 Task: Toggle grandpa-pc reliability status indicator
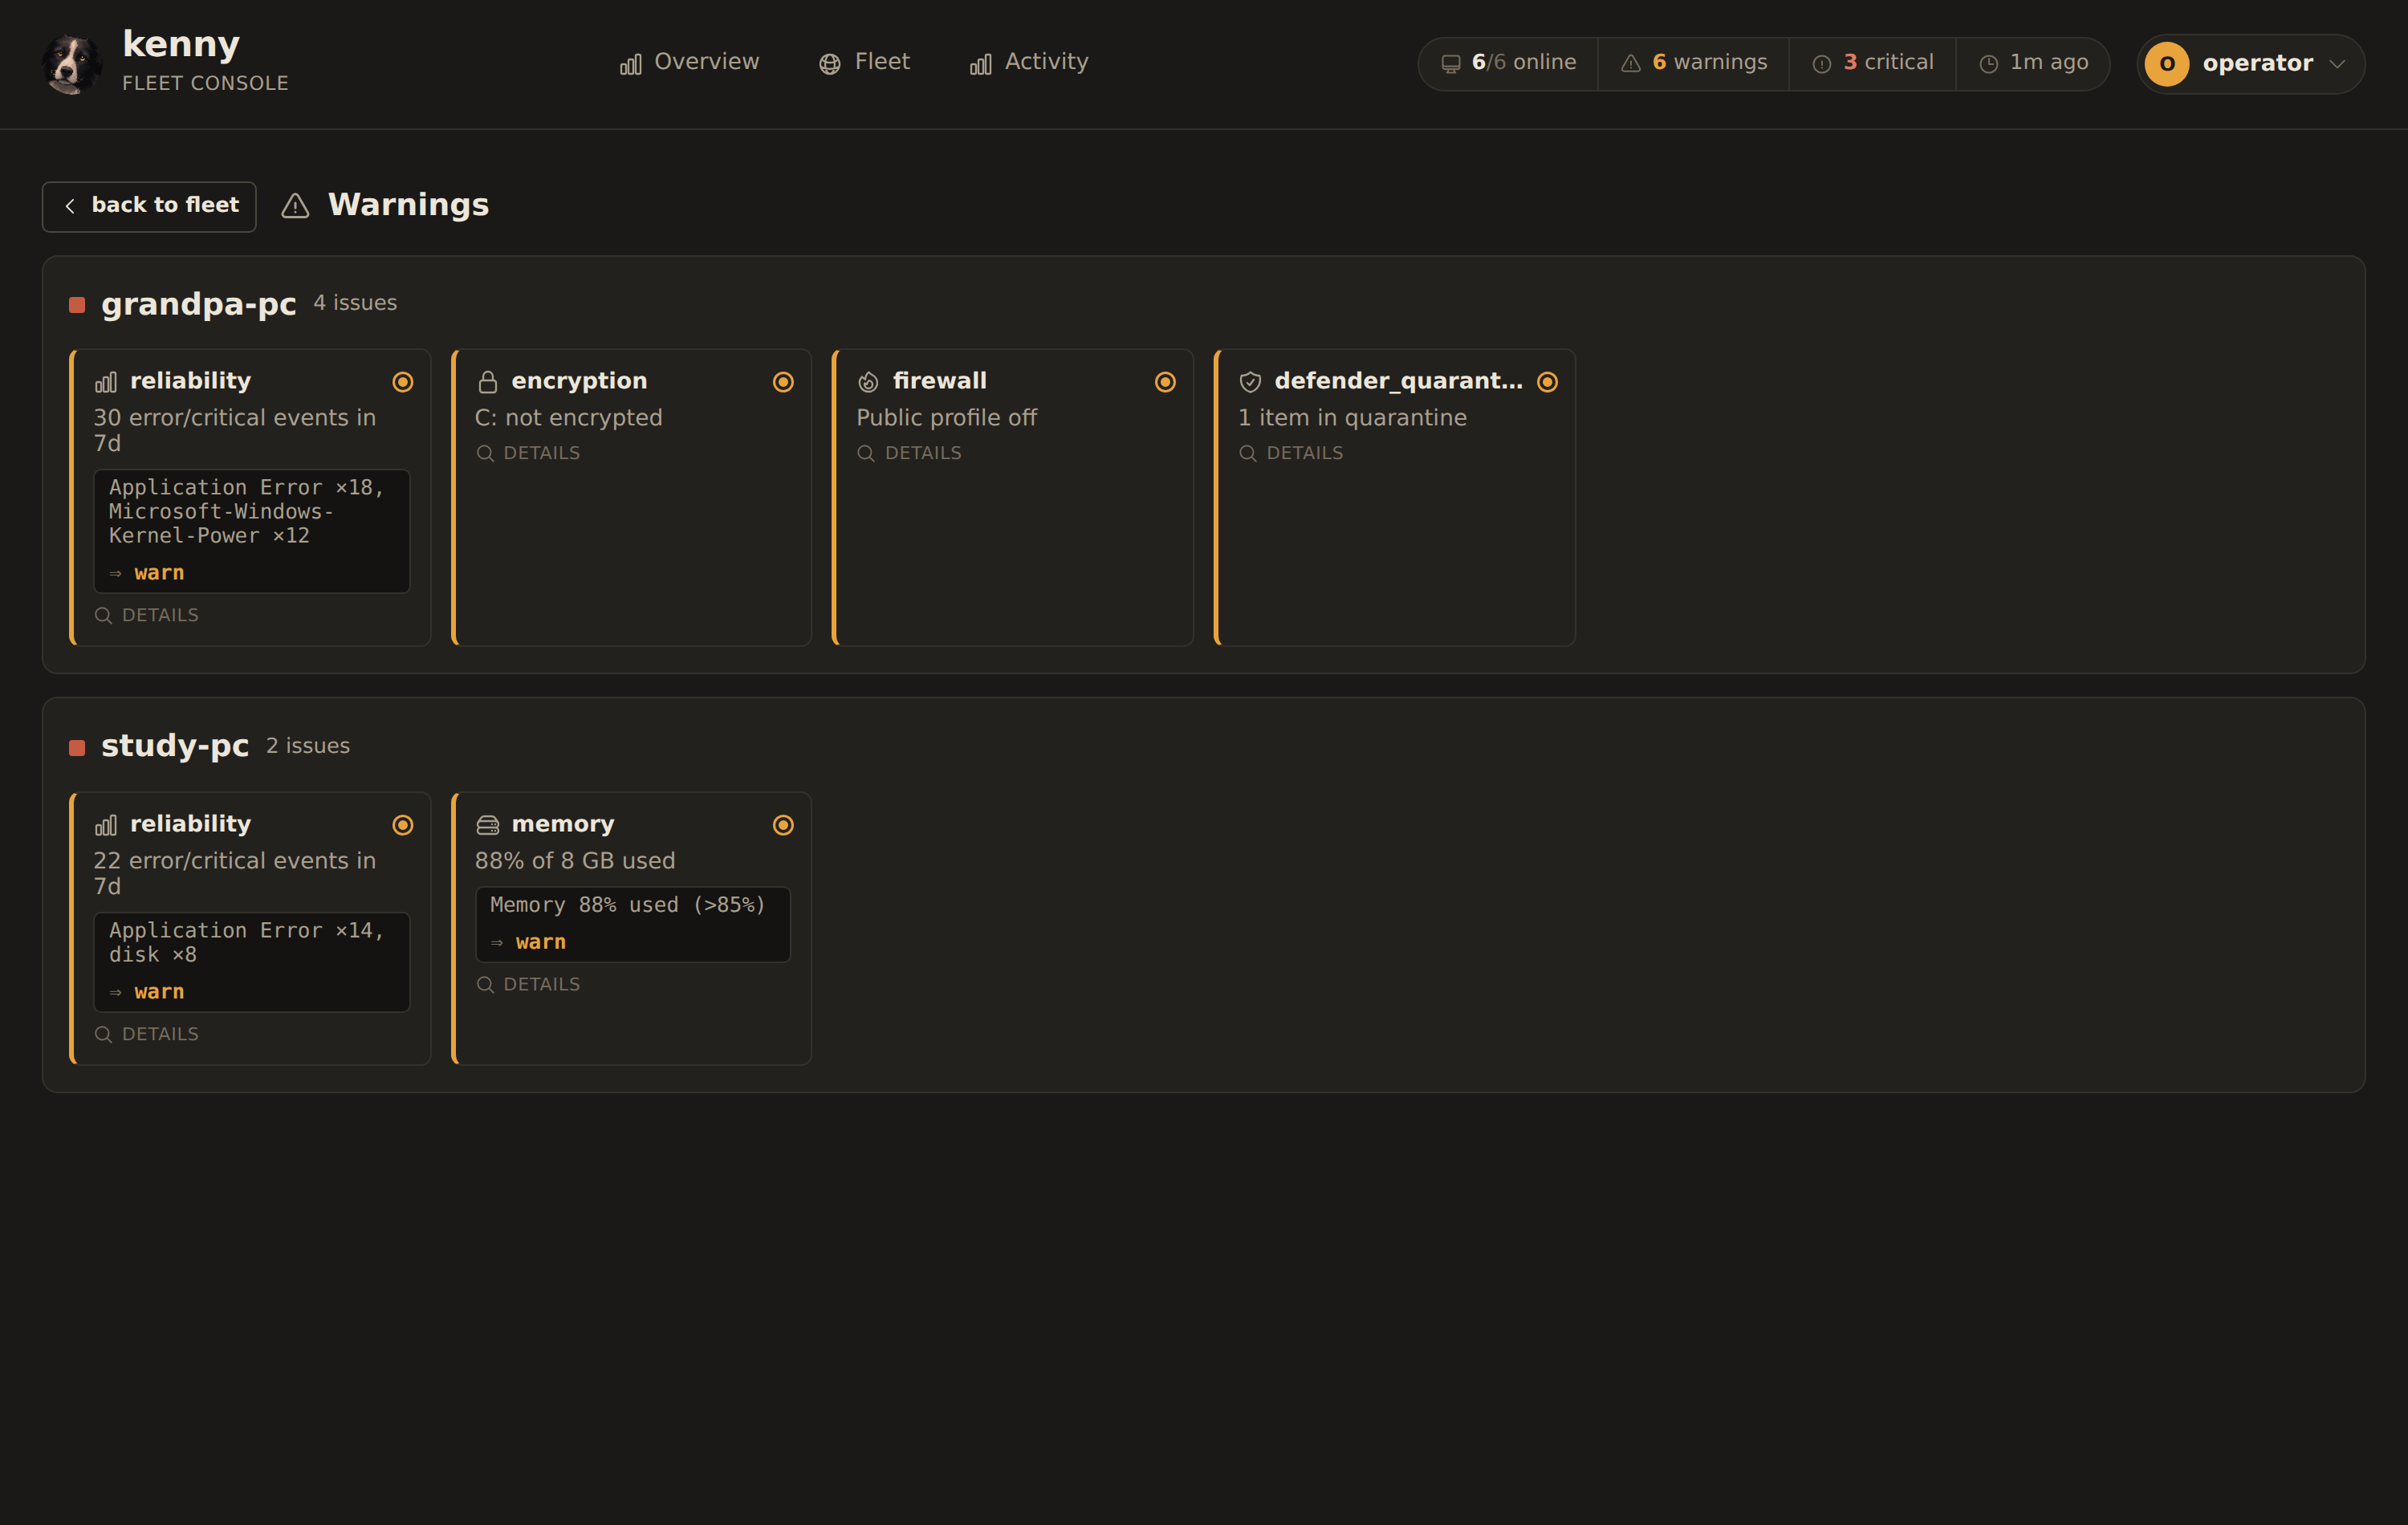tap(403, 382)
